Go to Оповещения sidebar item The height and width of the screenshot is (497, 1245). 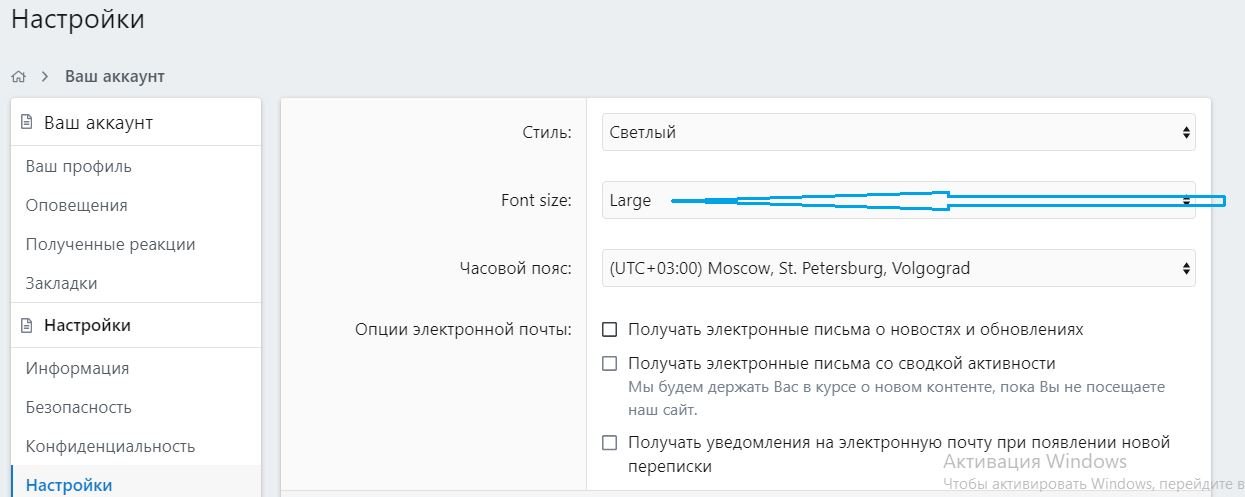point(77,205)
